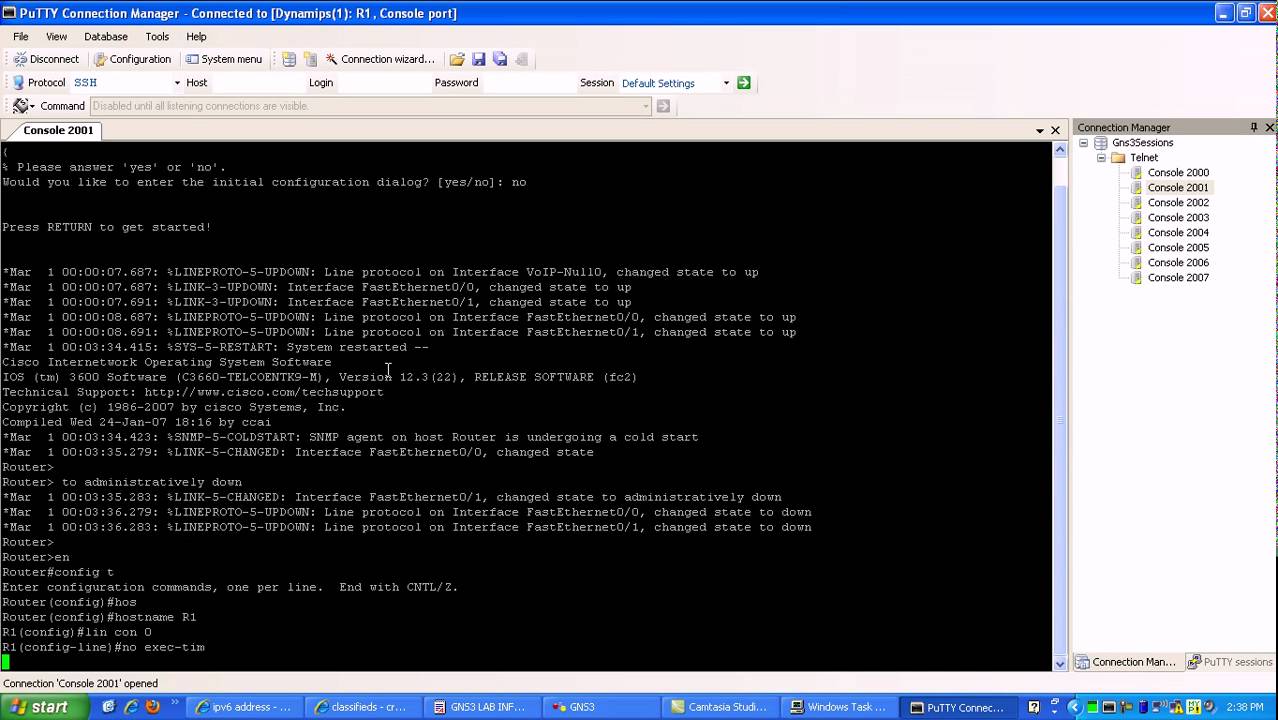This screenshot has width=1278, height=720.
Task: Close the Connection Manager panel
Action: (1269, 127)
